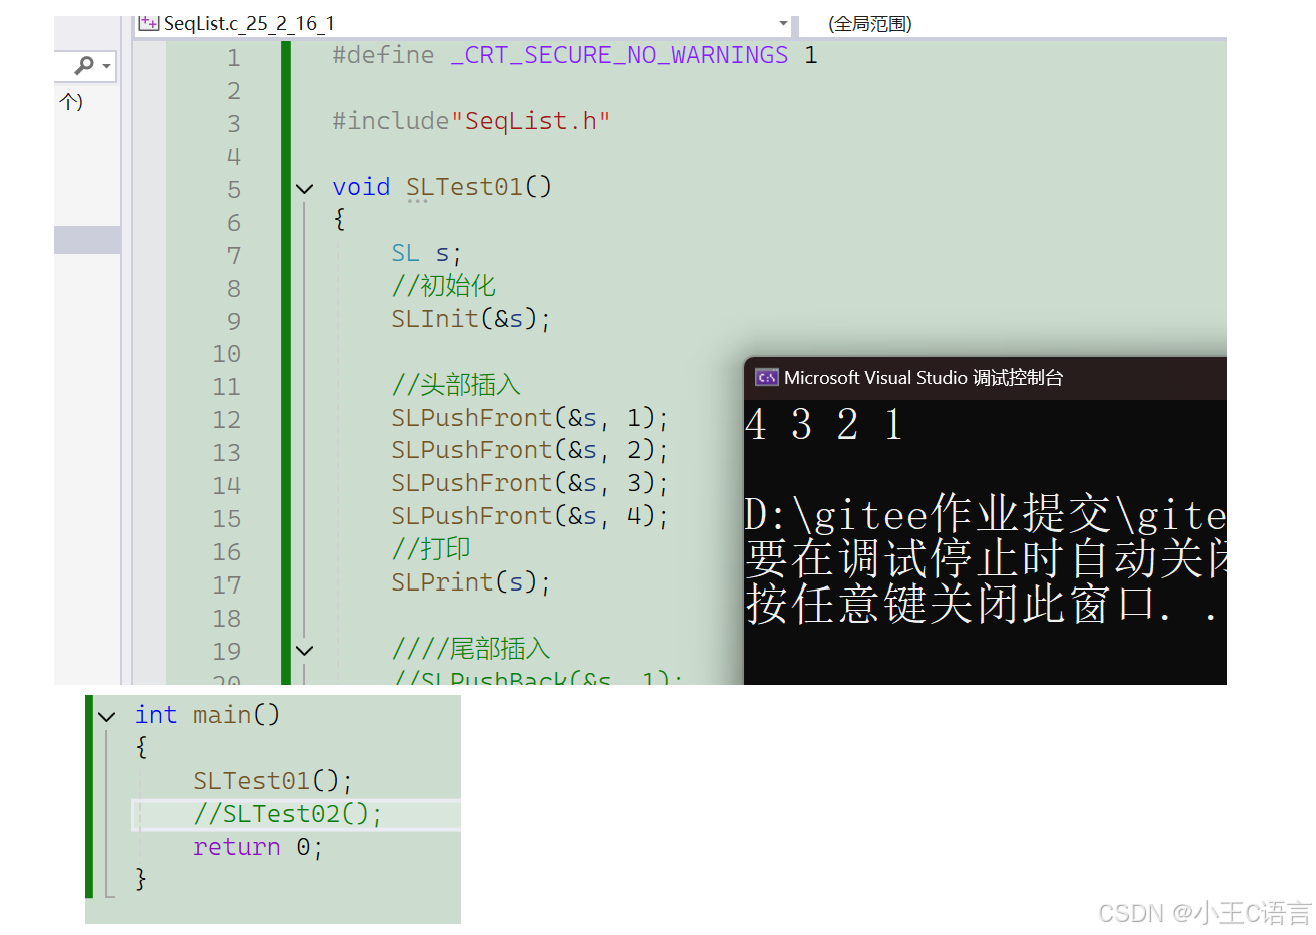Image resolution: width=1316 pixels, height=935 pixels.
Task: Click the SLPushFront(&s, 2); line
Action: (530, 451)
